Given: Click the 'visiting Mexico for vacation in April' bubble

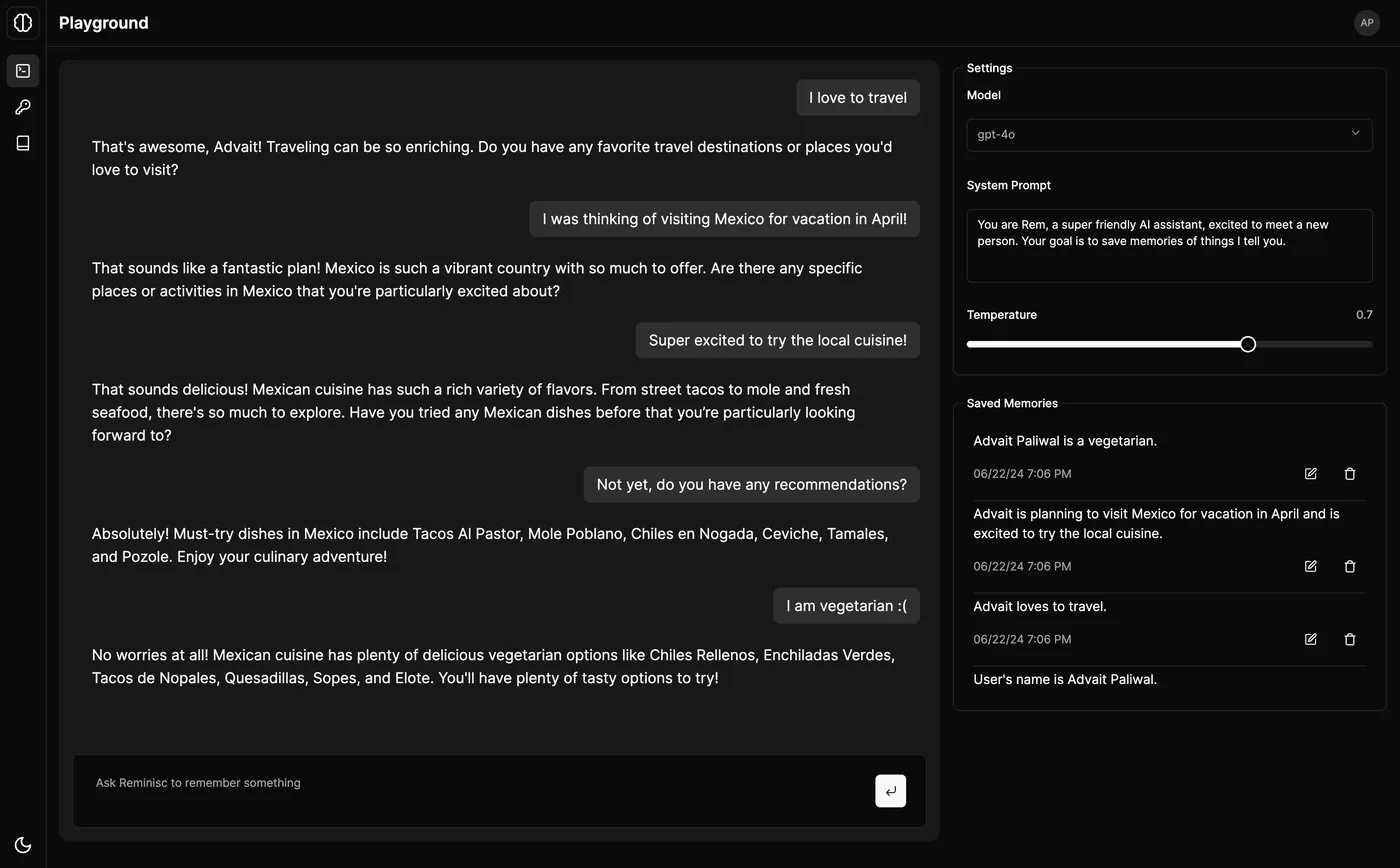Looking at the screenshot, I should (724, 219).
